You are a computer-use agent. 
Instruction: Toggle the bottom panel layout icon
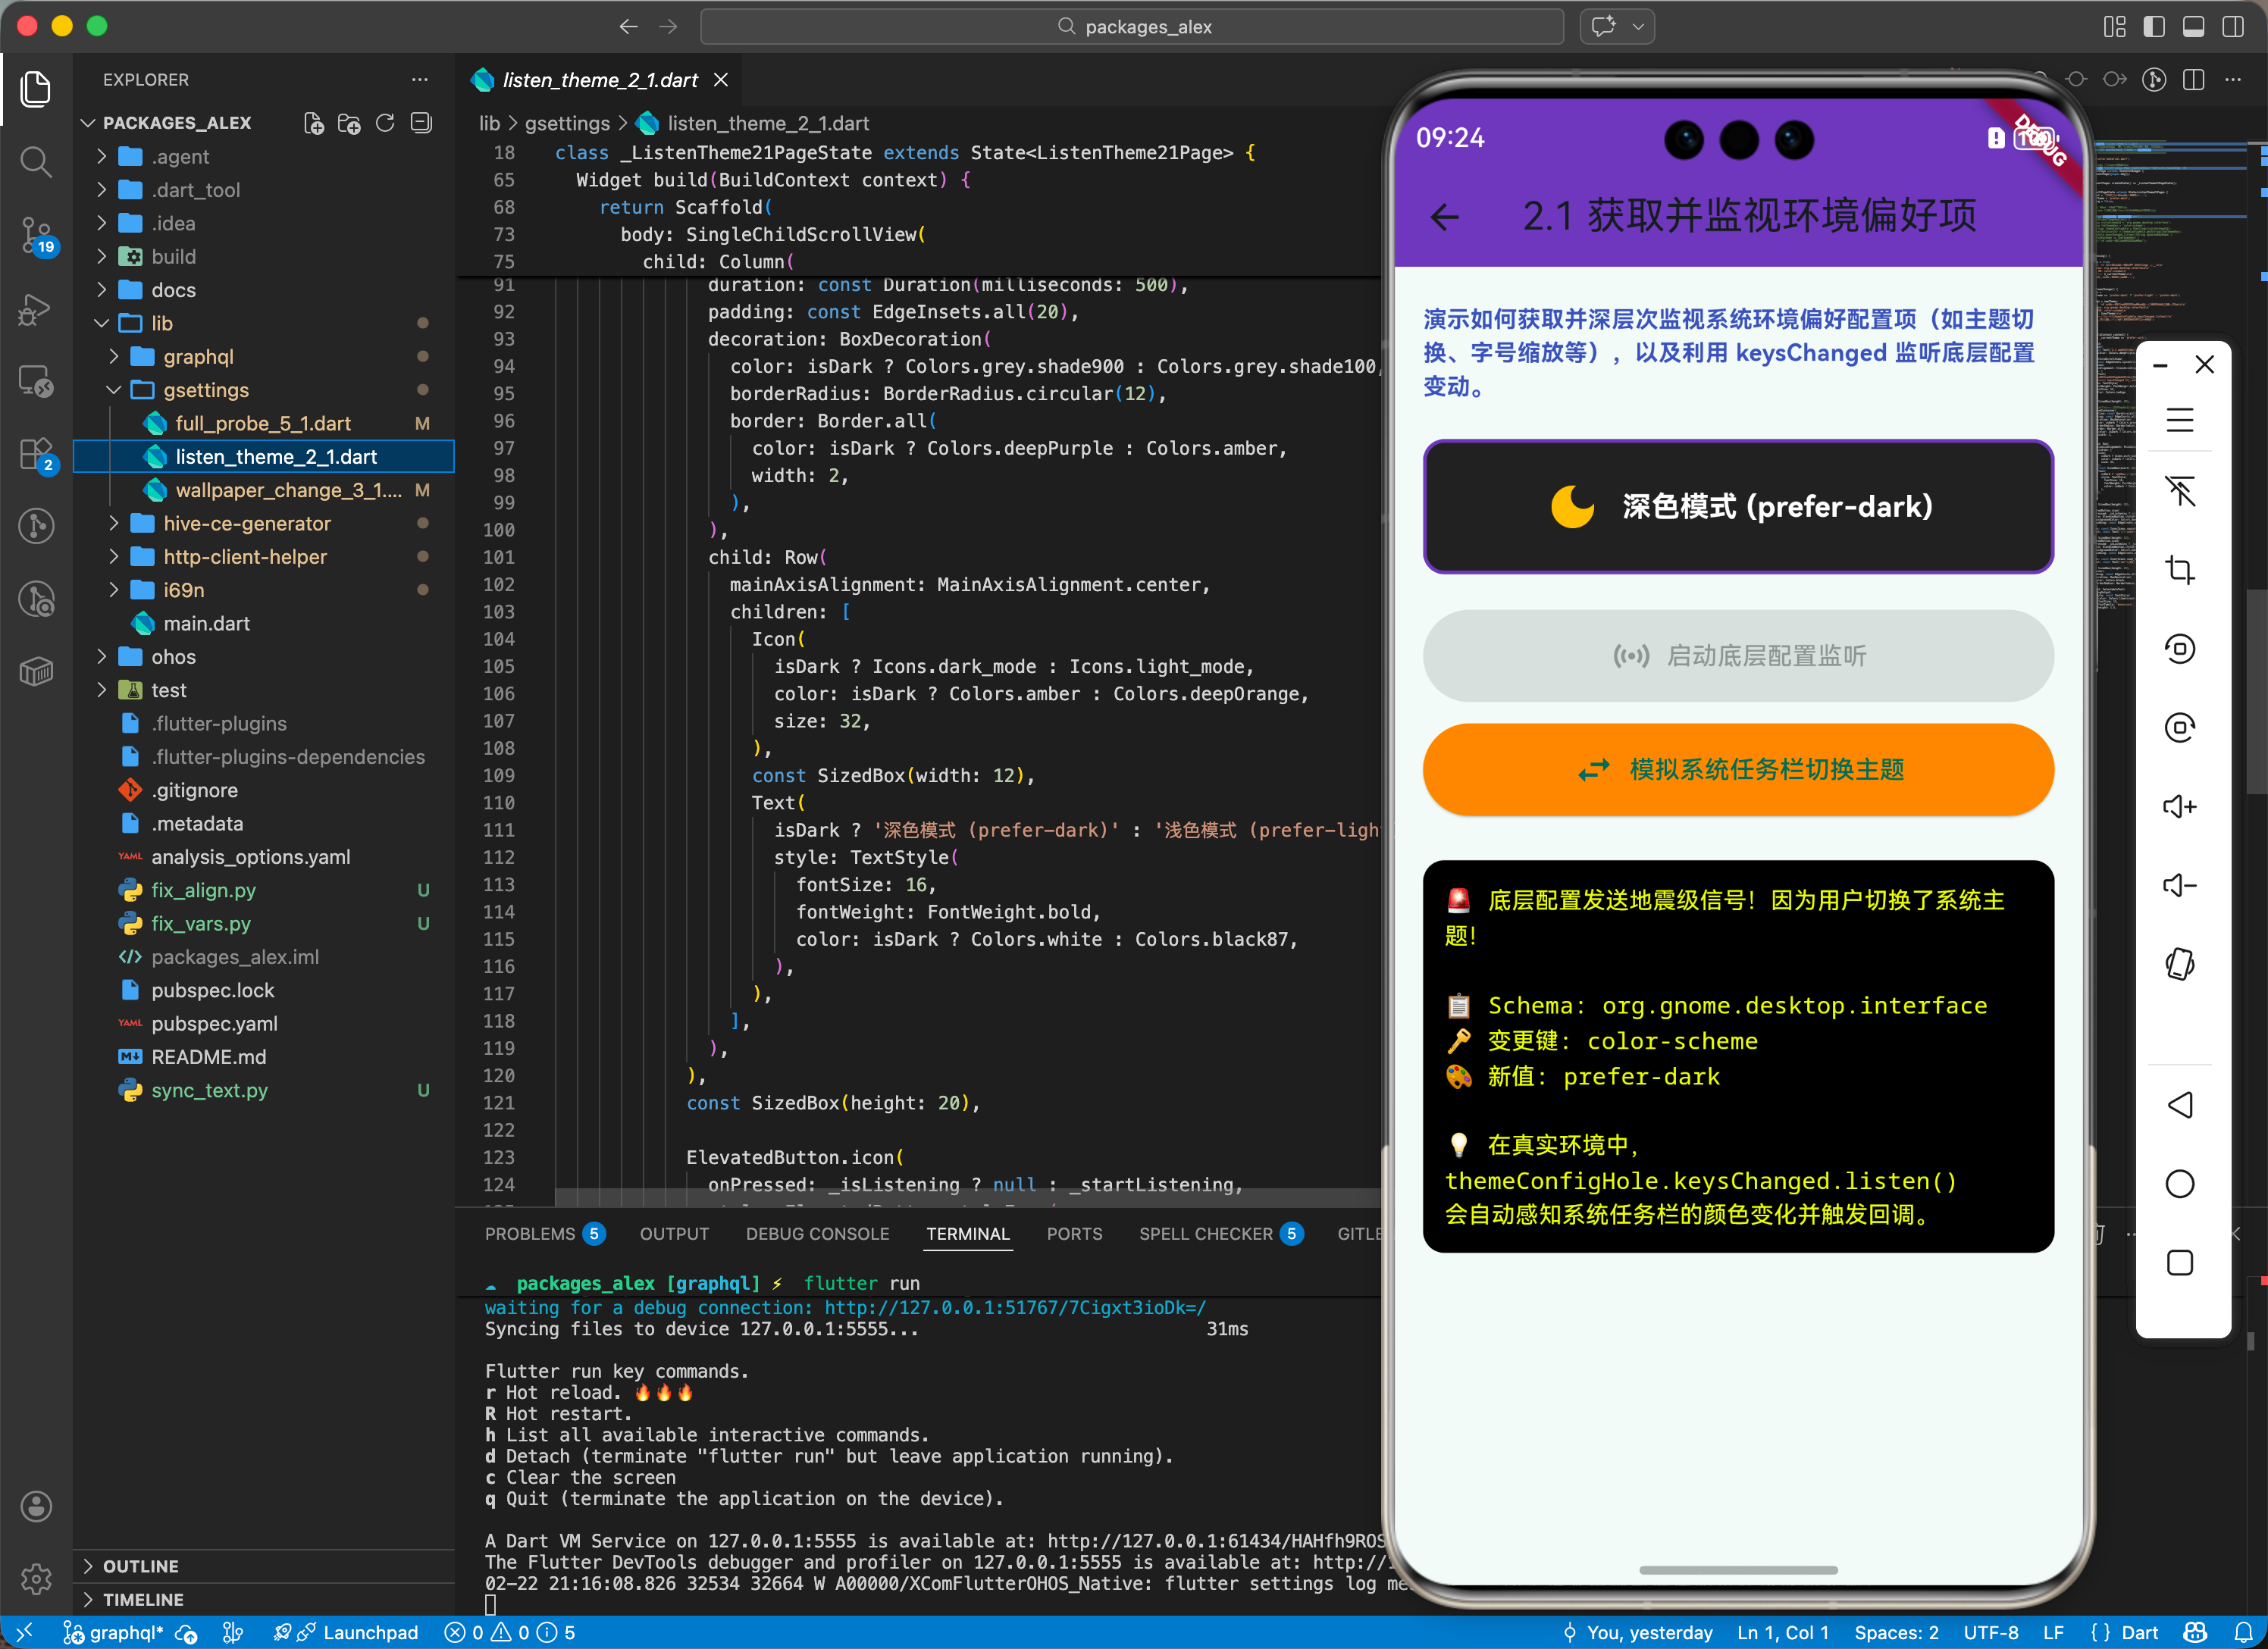[2193, 27]
